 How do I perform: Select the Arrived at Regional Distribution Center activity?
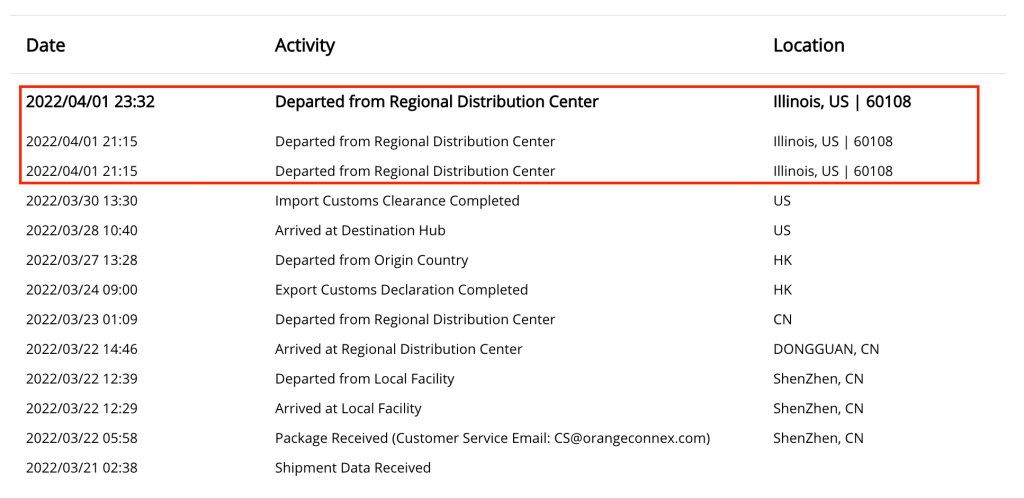[x=398, y=349]
